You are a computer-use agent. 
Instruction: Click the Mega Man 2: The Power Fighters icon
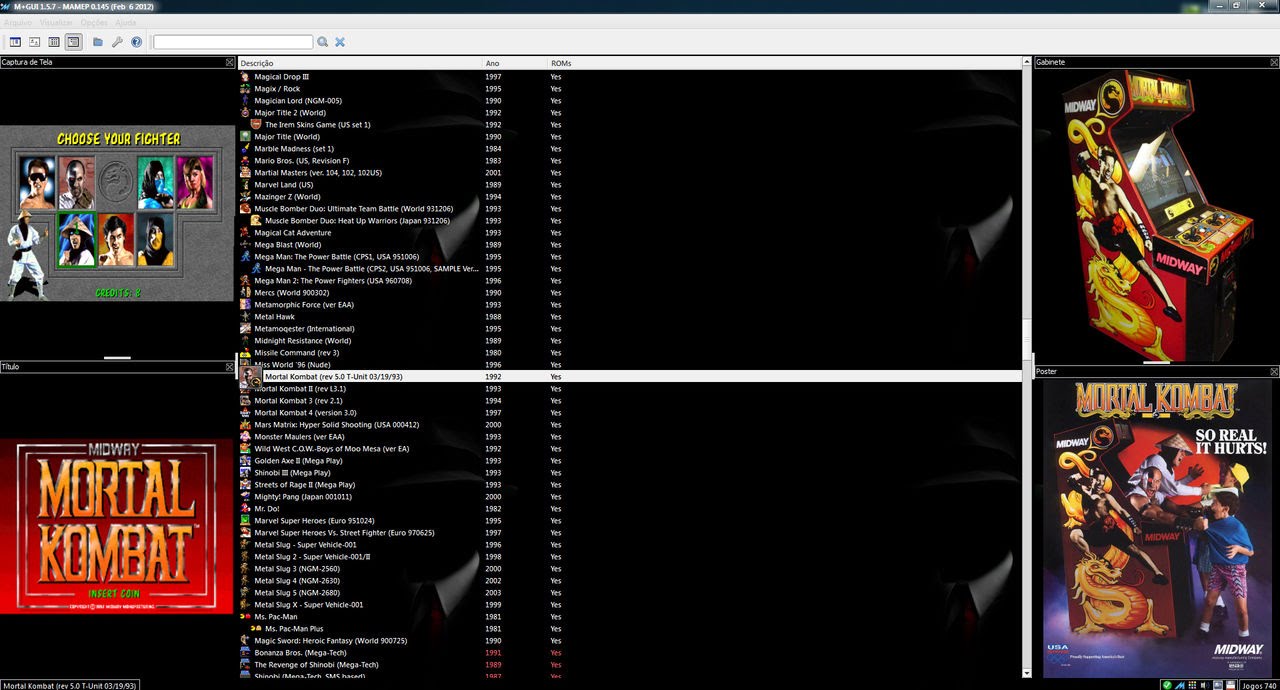click(x=245, y=281)
